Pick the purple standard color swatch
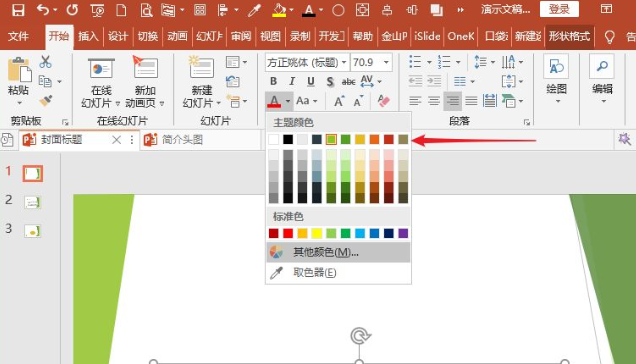 (403, 233)
